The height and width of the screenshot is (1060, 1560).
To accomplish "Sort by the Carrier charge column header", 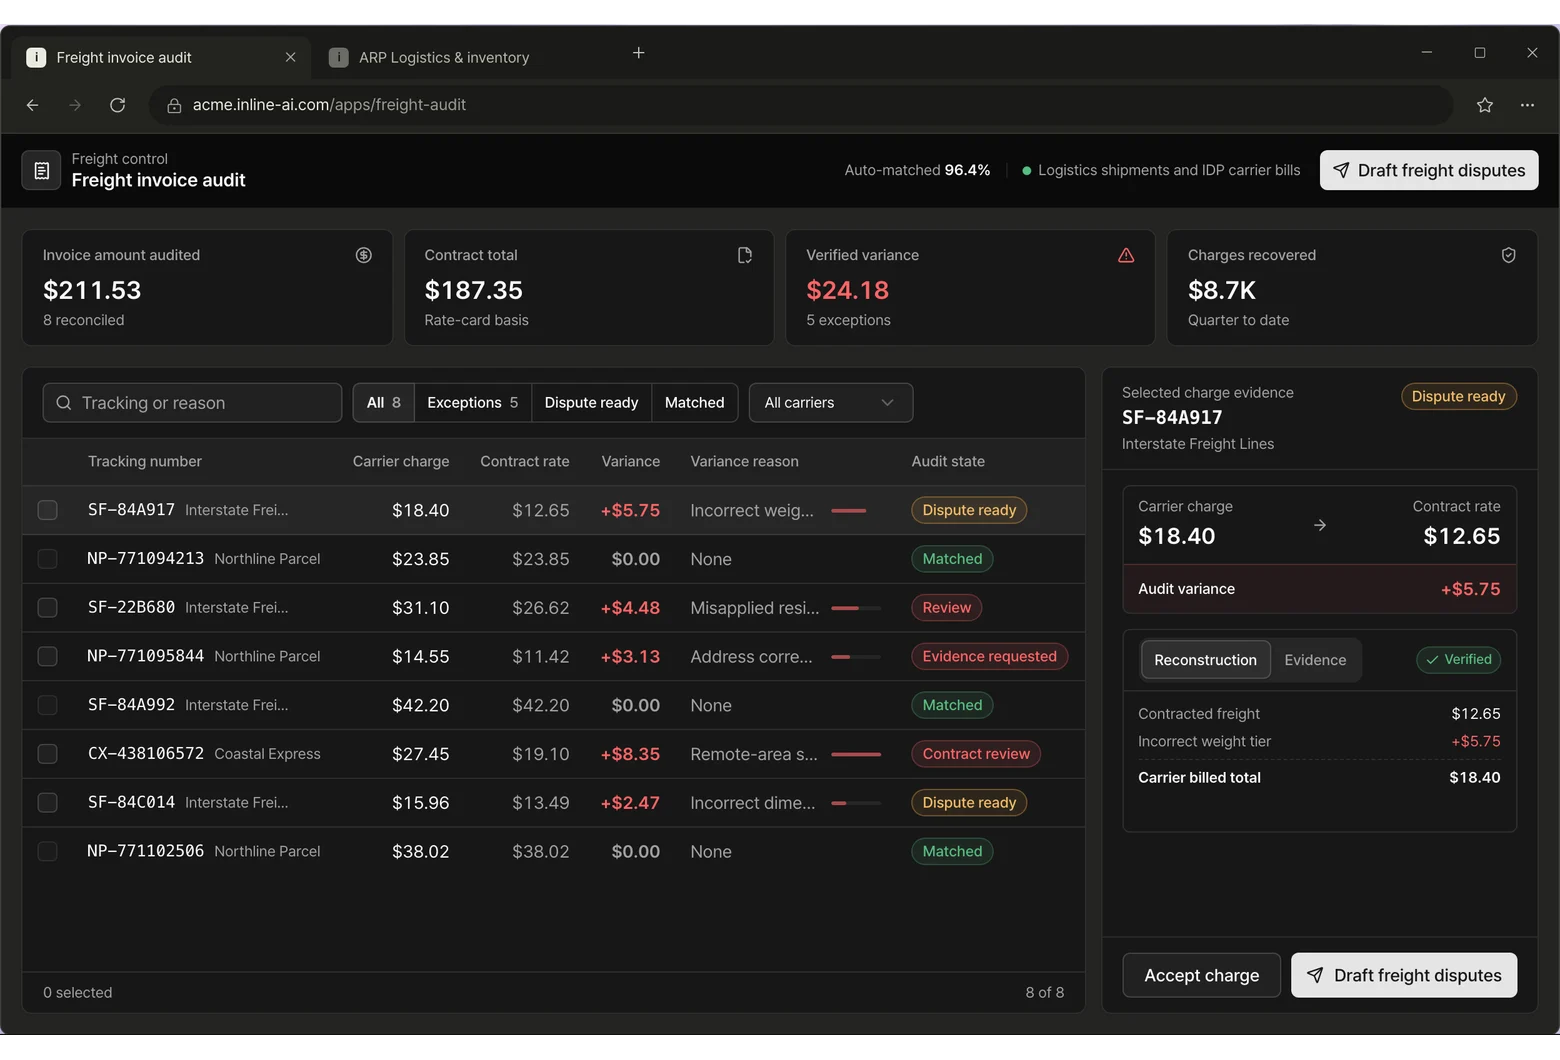I will tap(401, 461).
